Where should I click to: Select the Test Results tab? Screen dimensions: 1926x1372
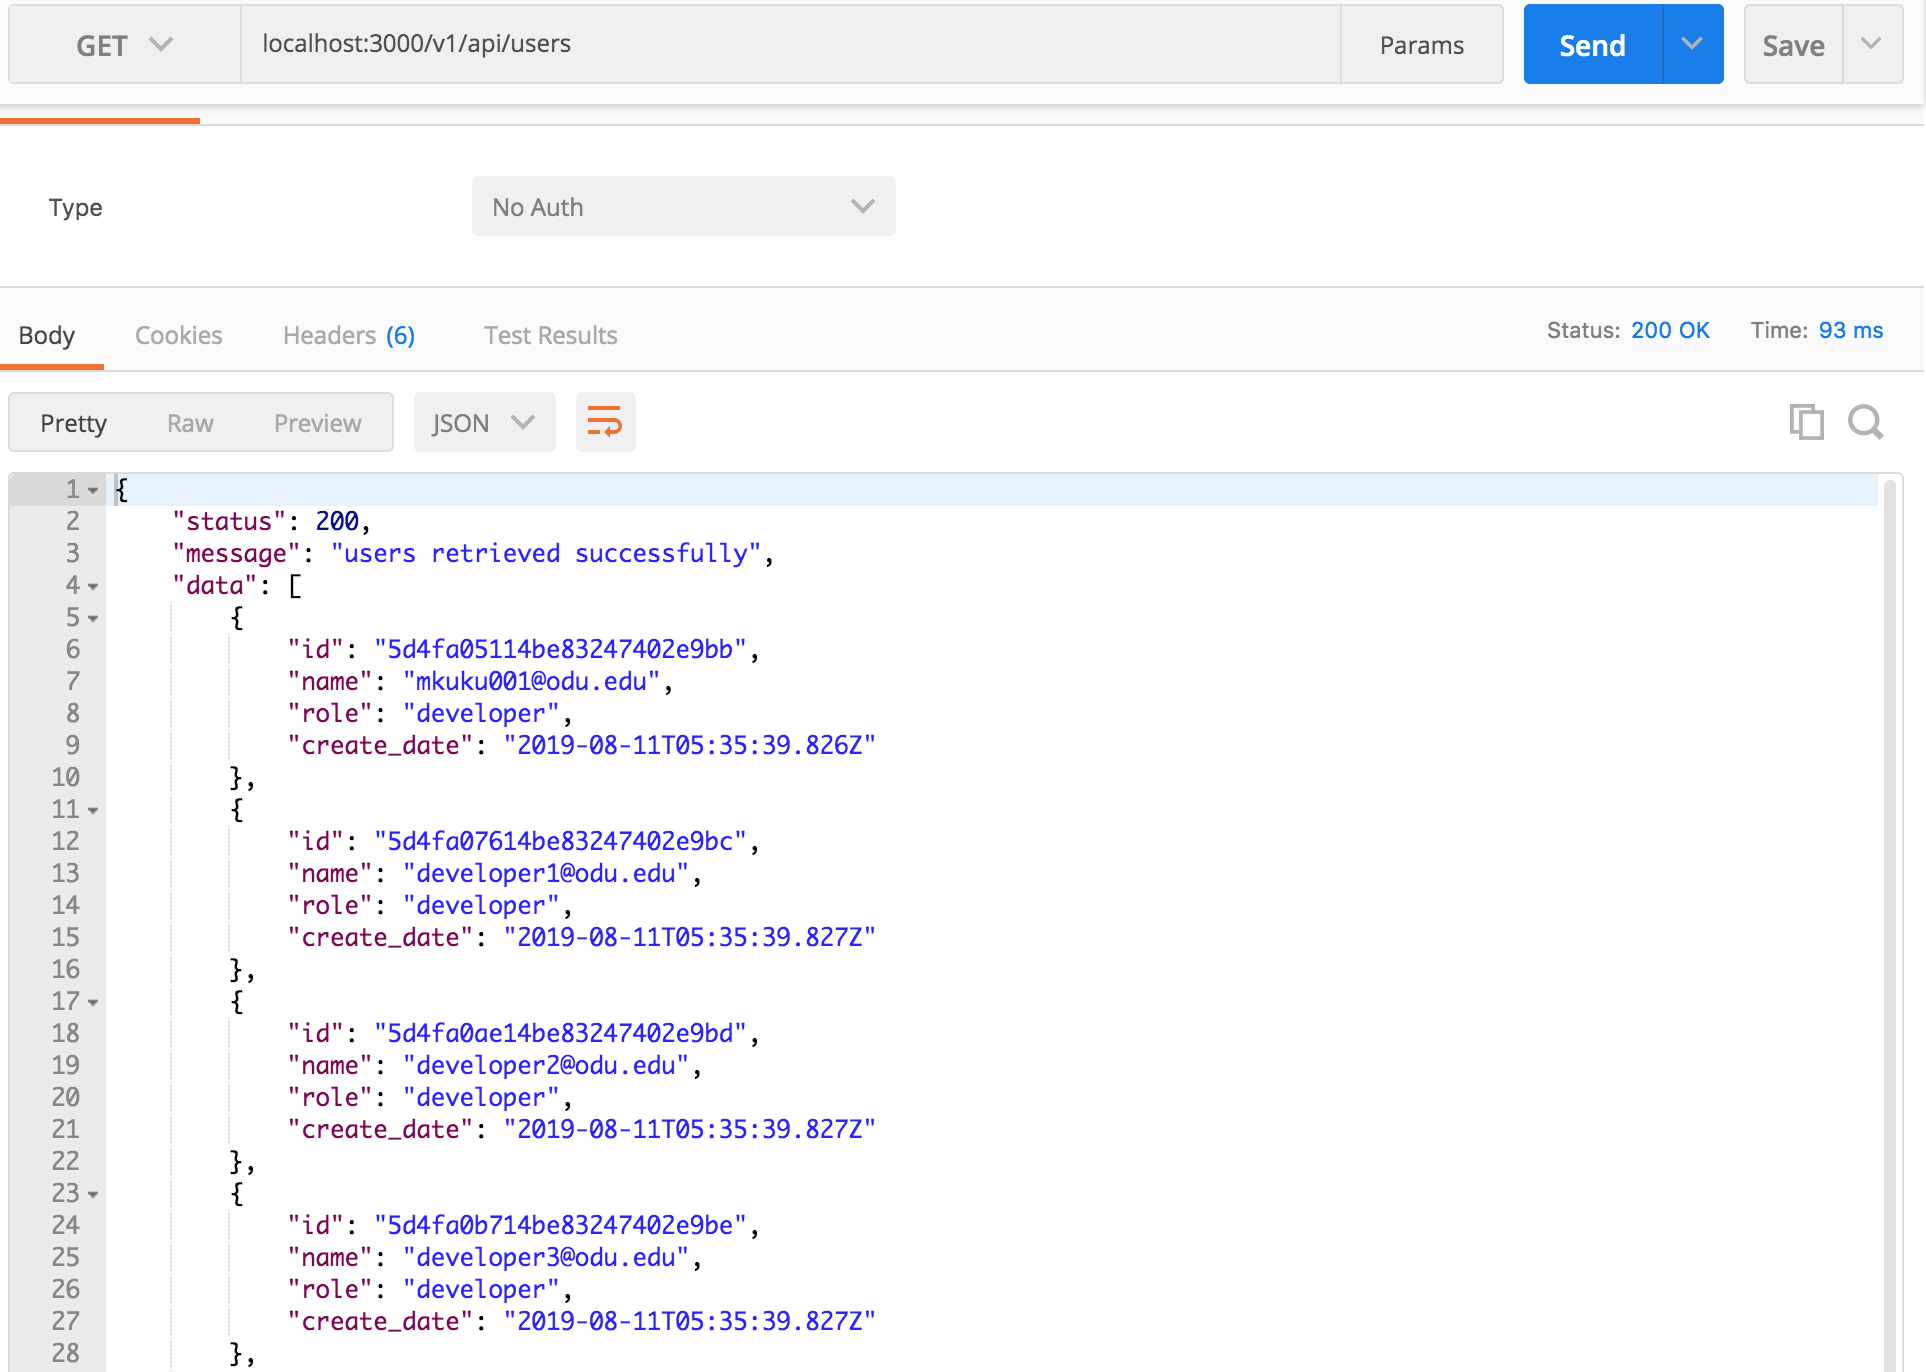tap(550, 335)
